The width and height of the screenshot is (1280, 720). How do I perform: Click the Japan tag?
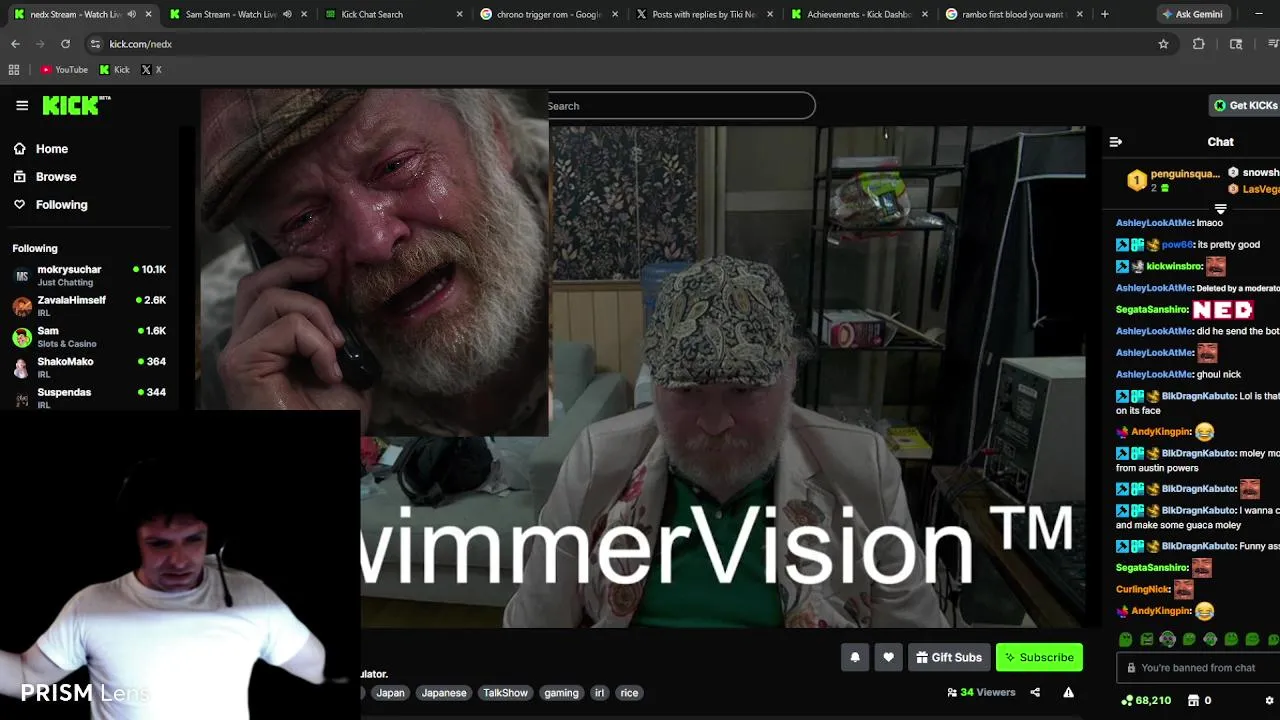(x=390, y=693)
